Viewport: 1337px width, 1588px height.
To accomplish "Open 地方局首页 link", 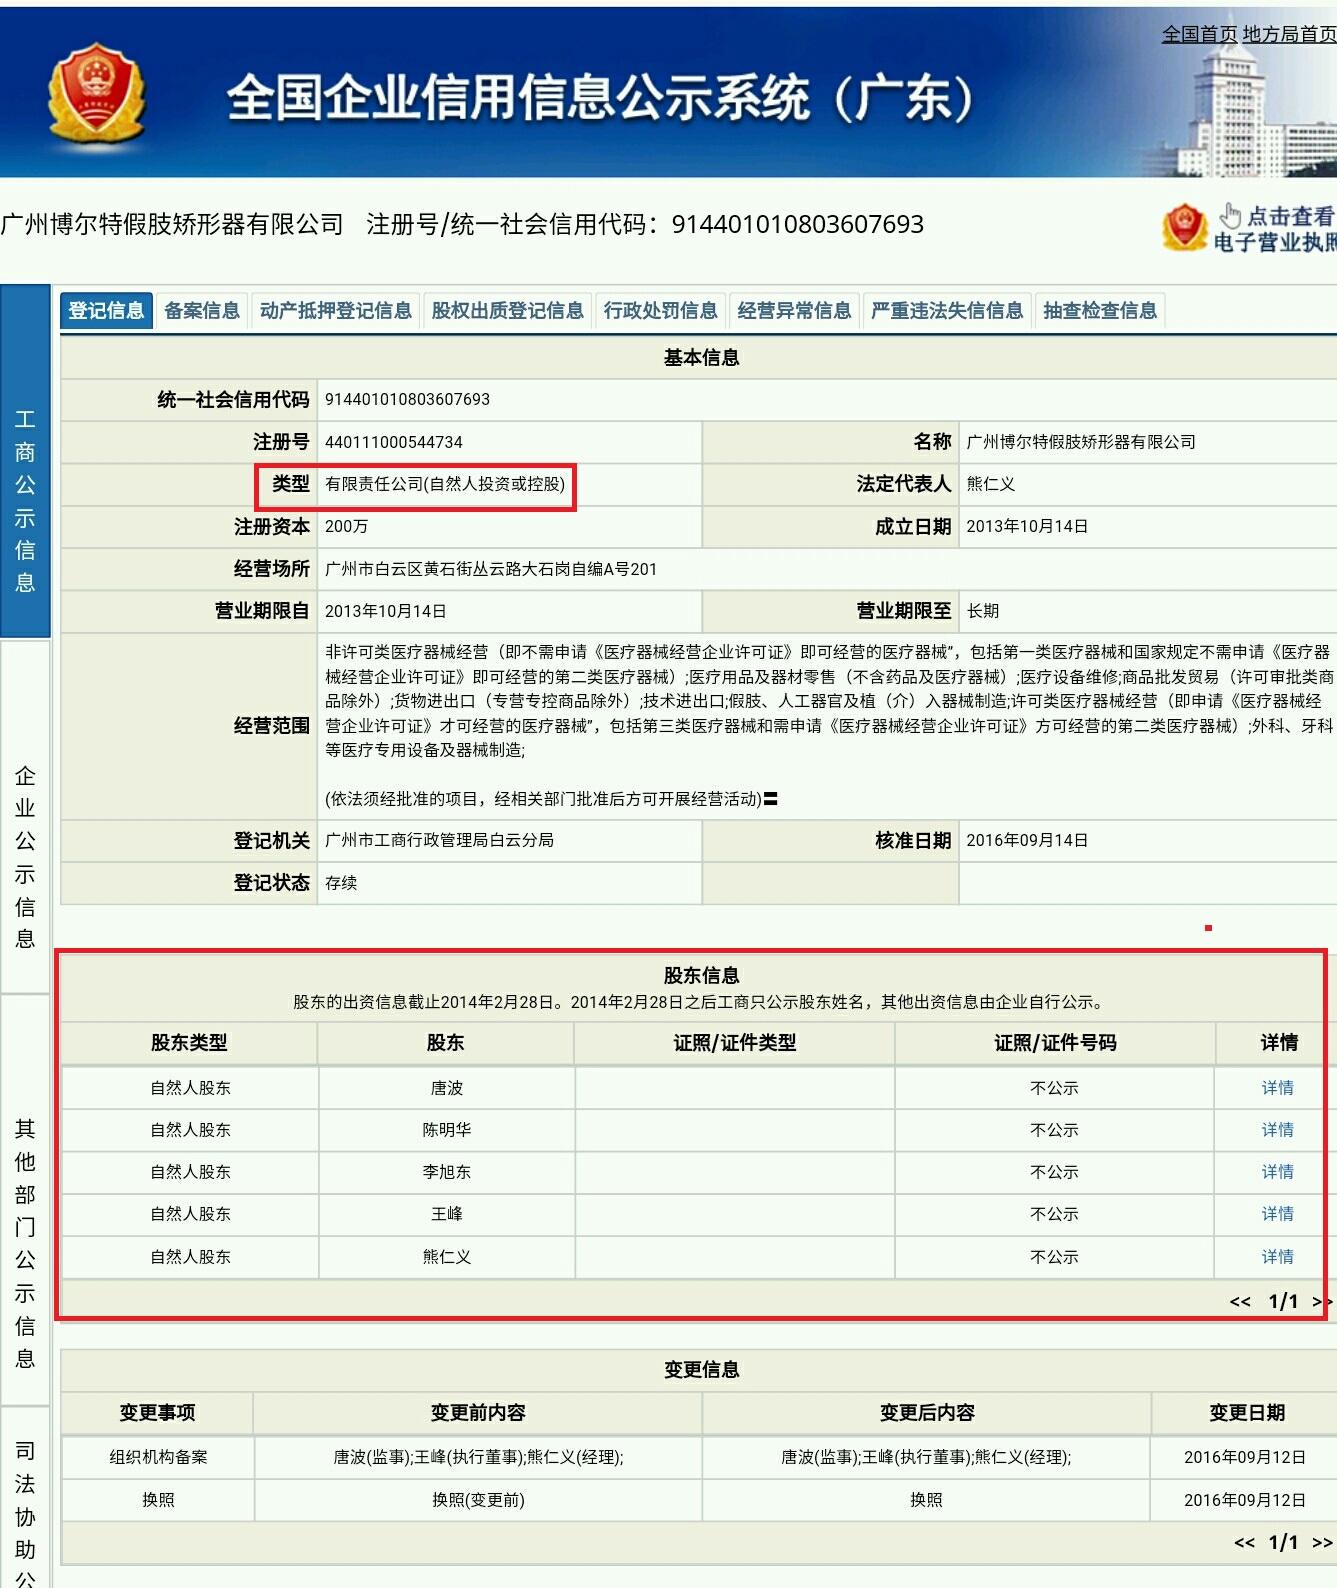I will coord(1289,34).
